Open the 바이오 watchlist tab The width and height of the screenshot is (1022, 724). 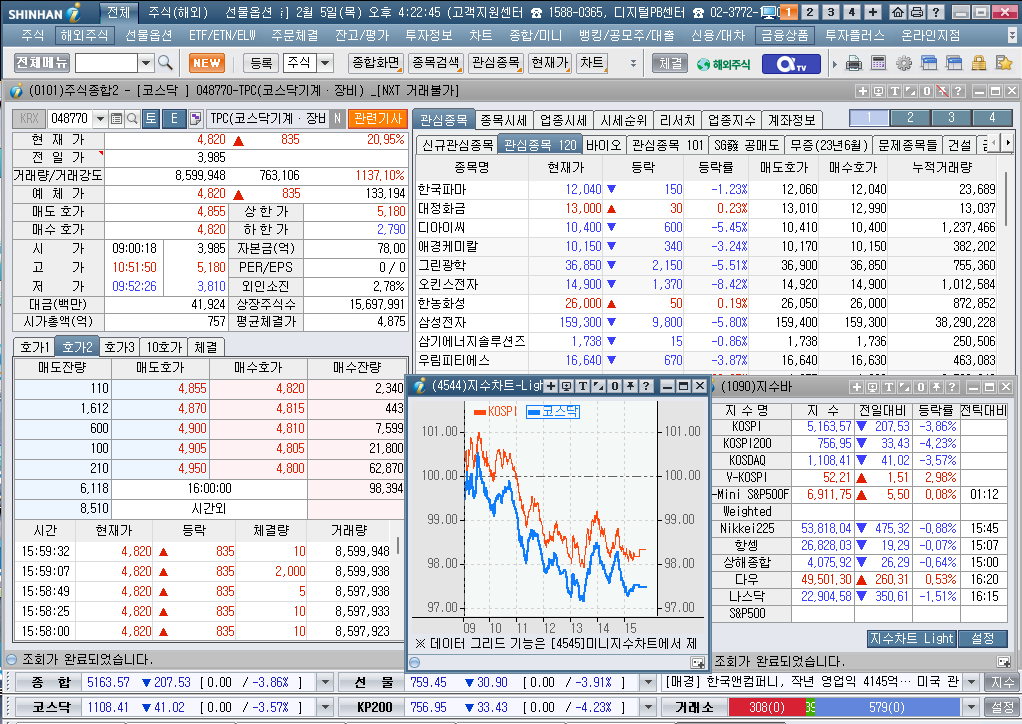click(604, 145)
